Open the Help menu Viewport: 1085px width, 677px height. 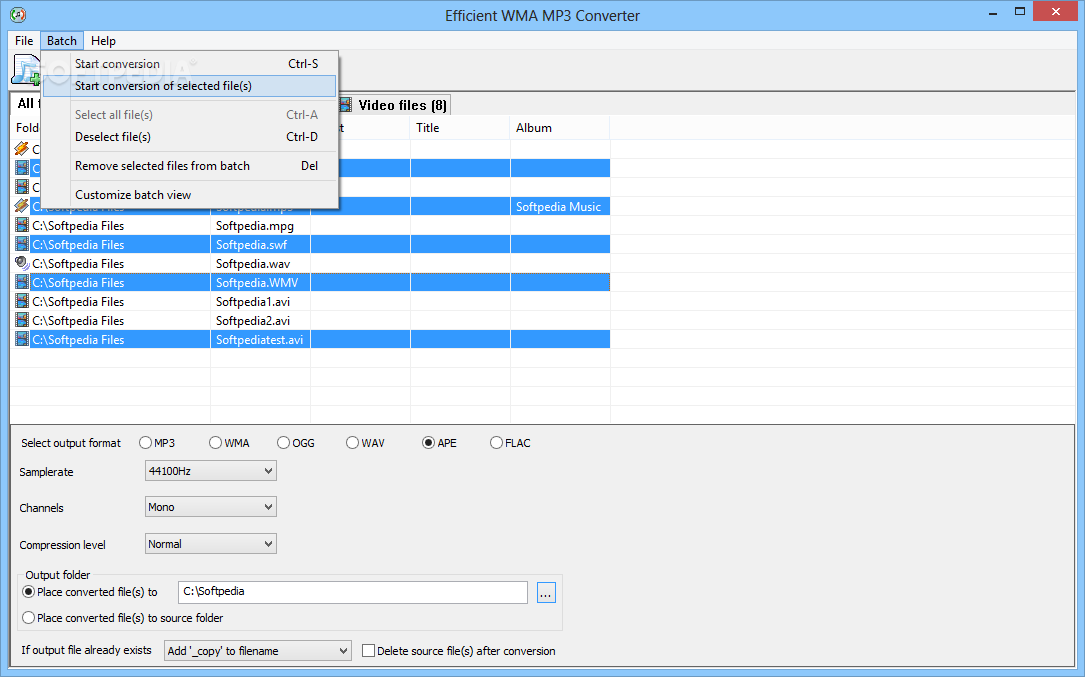[103, 41]
